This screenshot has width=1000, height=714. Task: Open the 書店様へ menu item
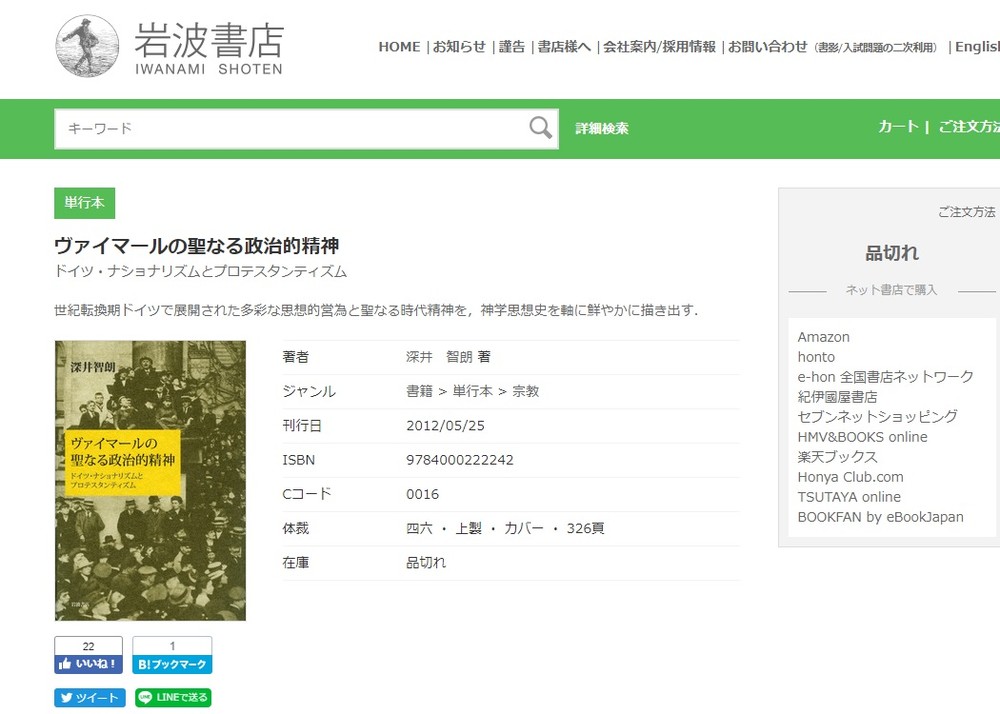(563, 46)
